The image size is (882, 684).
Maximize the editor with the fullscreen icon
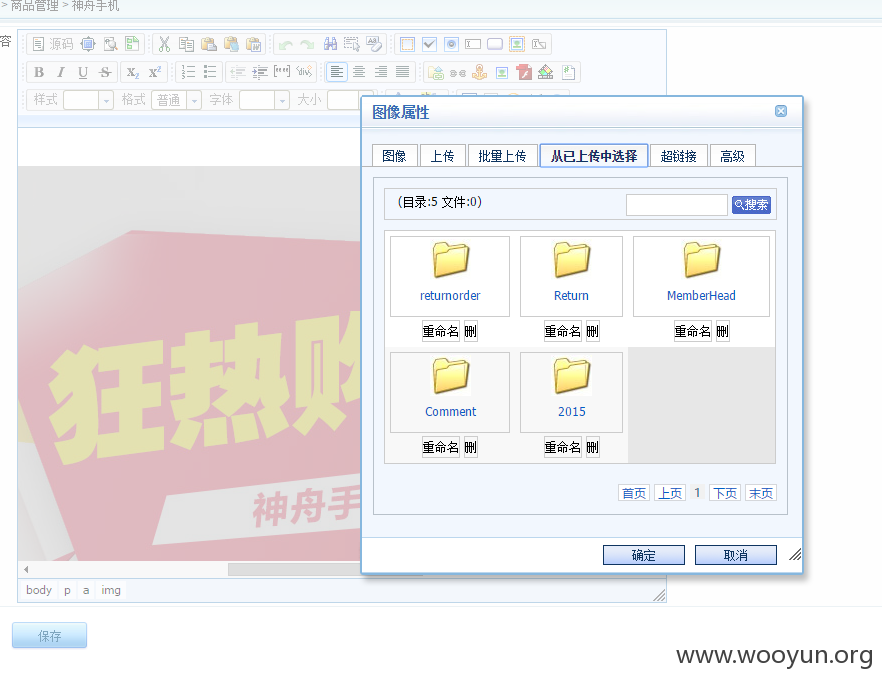point(88,44)
